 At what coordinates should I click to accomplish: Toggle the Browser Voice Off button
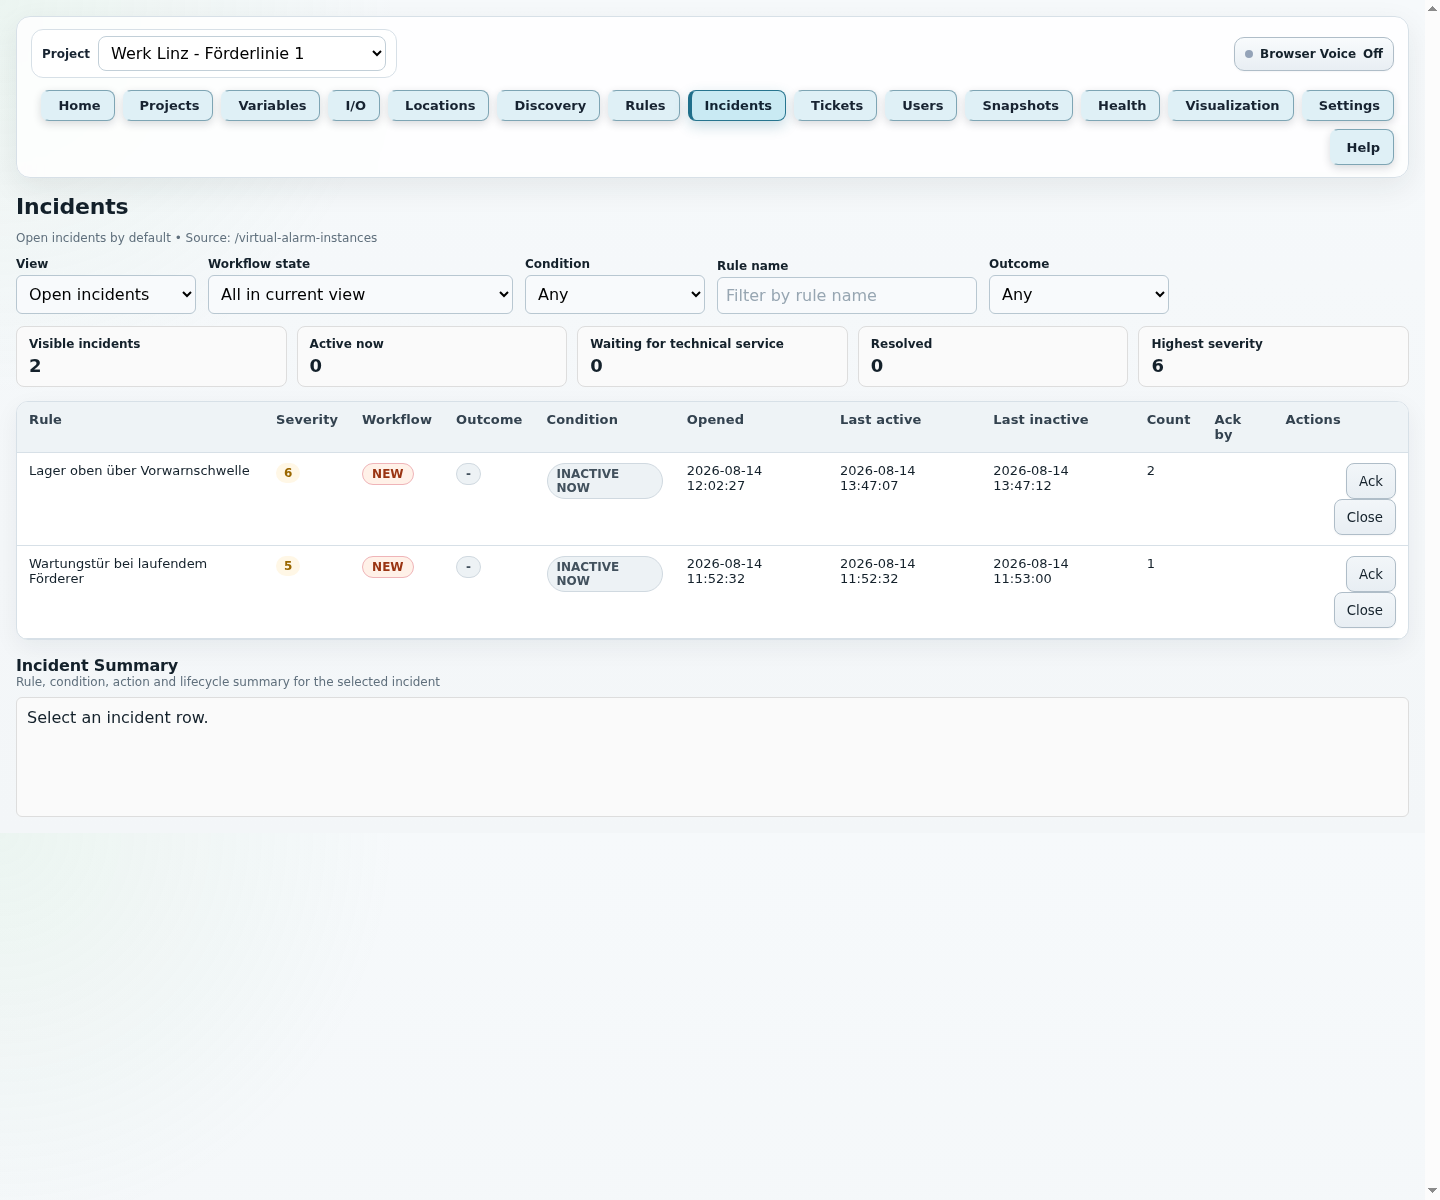point(1313,54)
